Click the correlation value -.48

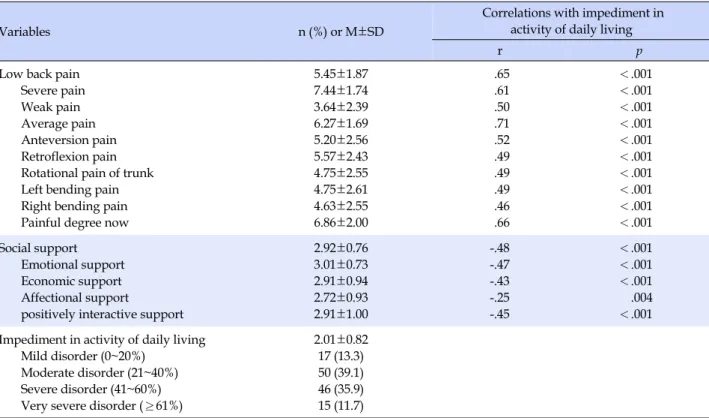(500, 248)
